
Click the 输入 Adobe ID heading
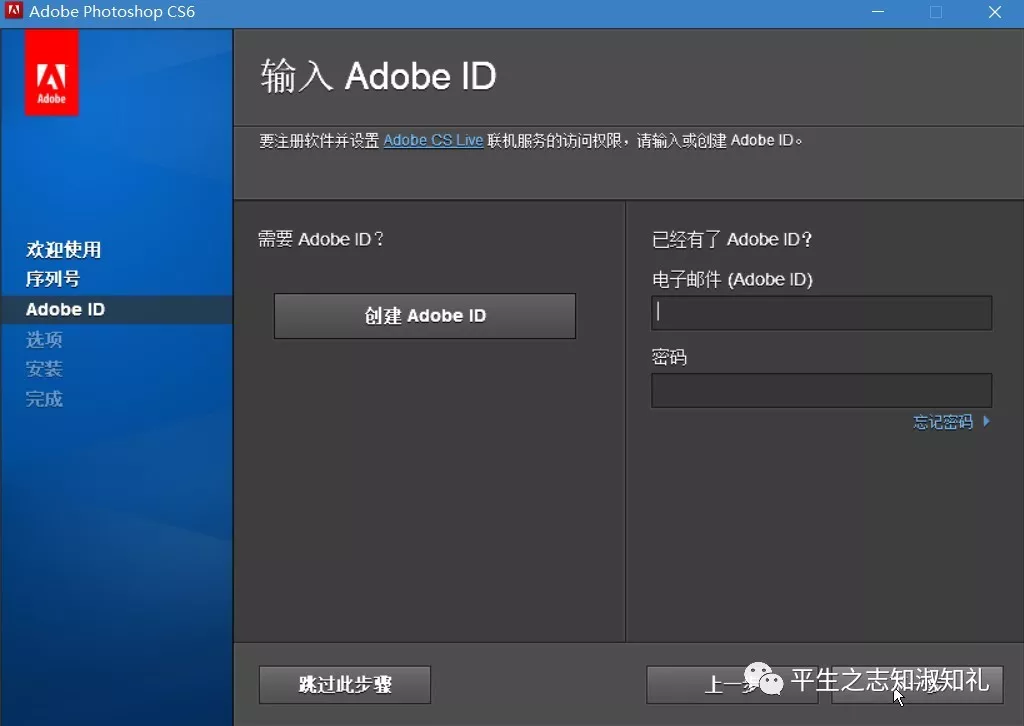tap(378, 76)
